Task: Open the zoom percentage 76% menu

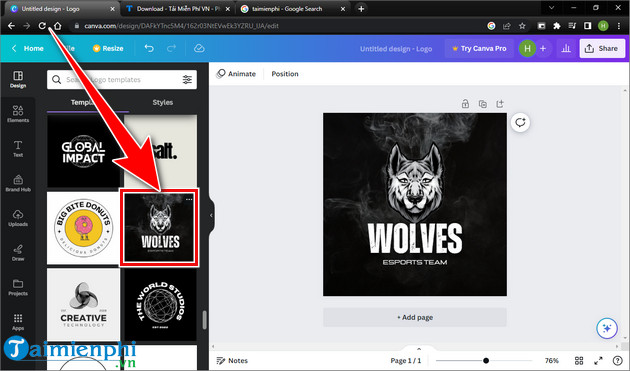Action: pyautogui.click(x=551, y=361)
